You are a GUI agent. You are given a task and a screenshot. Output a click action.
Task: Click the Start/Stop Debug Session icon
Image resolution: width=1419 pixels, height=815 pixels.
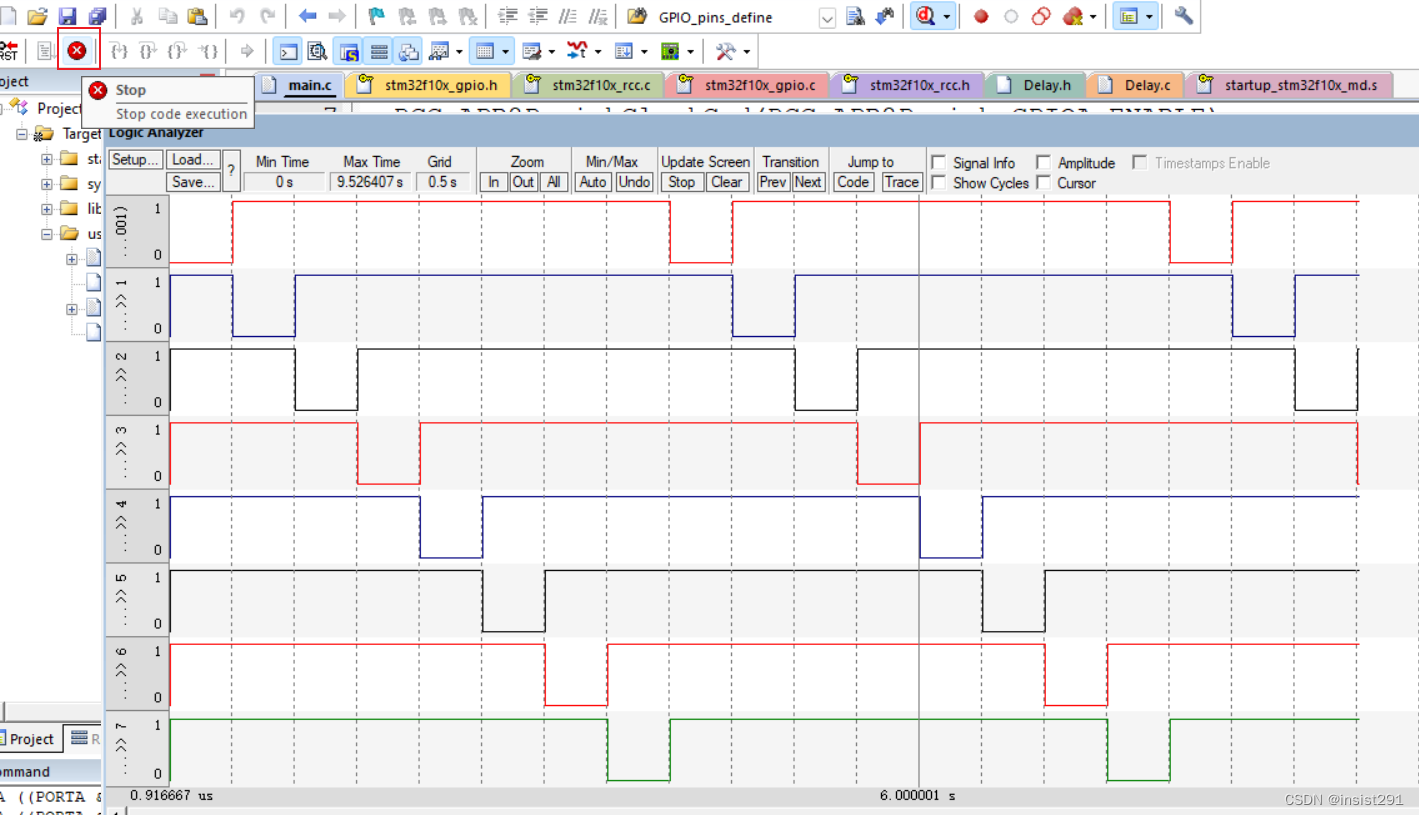click(926, 16)
